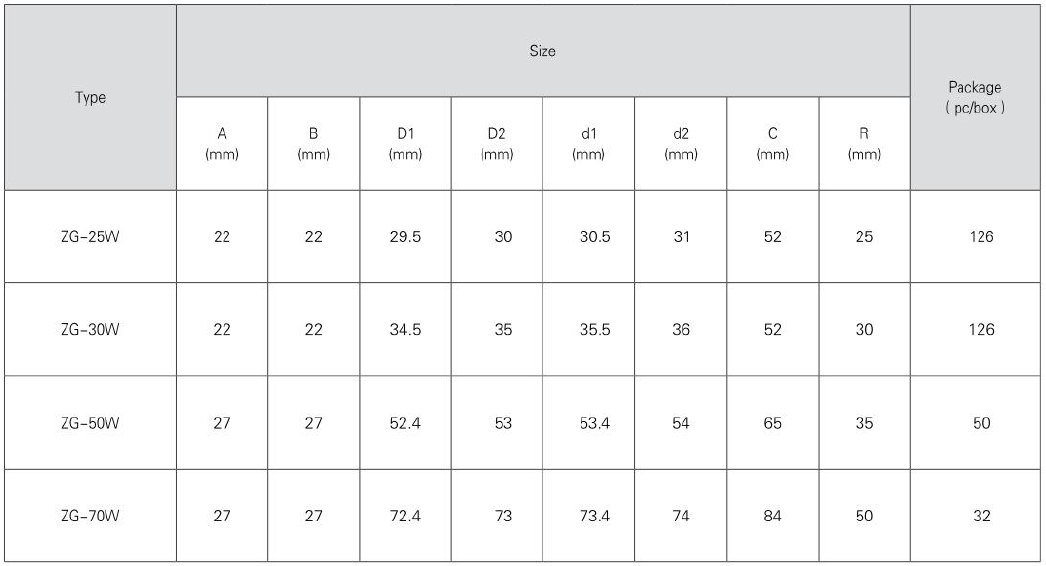Click the 84 value in column C
Viewport: 1046px width, 566px height.
[772, 516]
